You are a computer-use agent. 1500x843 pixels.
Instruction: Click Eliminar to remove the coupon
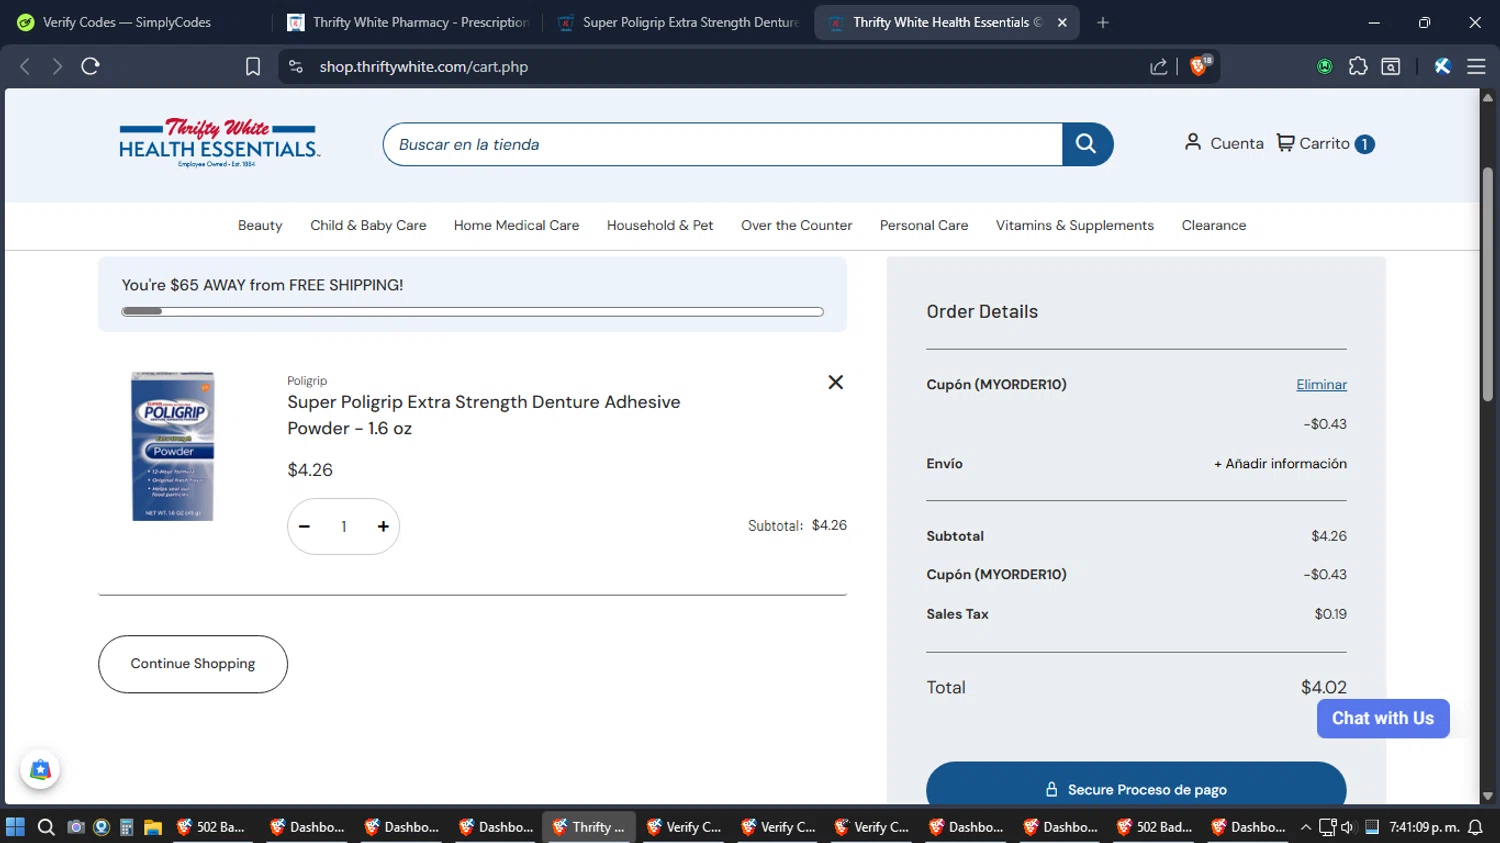tap(1321, 384)
